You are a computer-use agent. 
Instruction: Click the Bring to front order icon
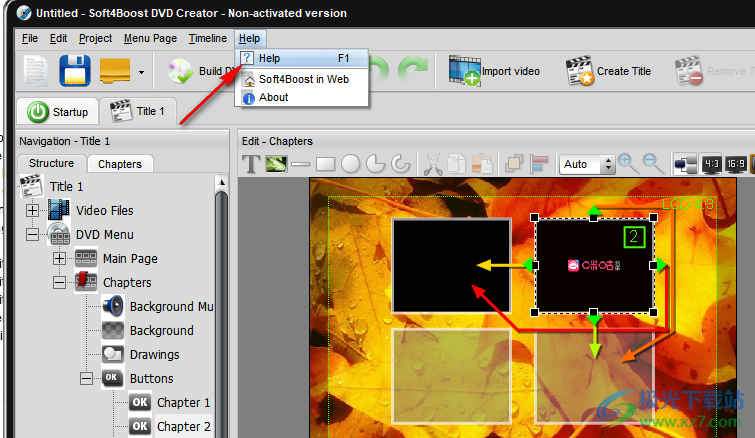(x=514, y=164)
